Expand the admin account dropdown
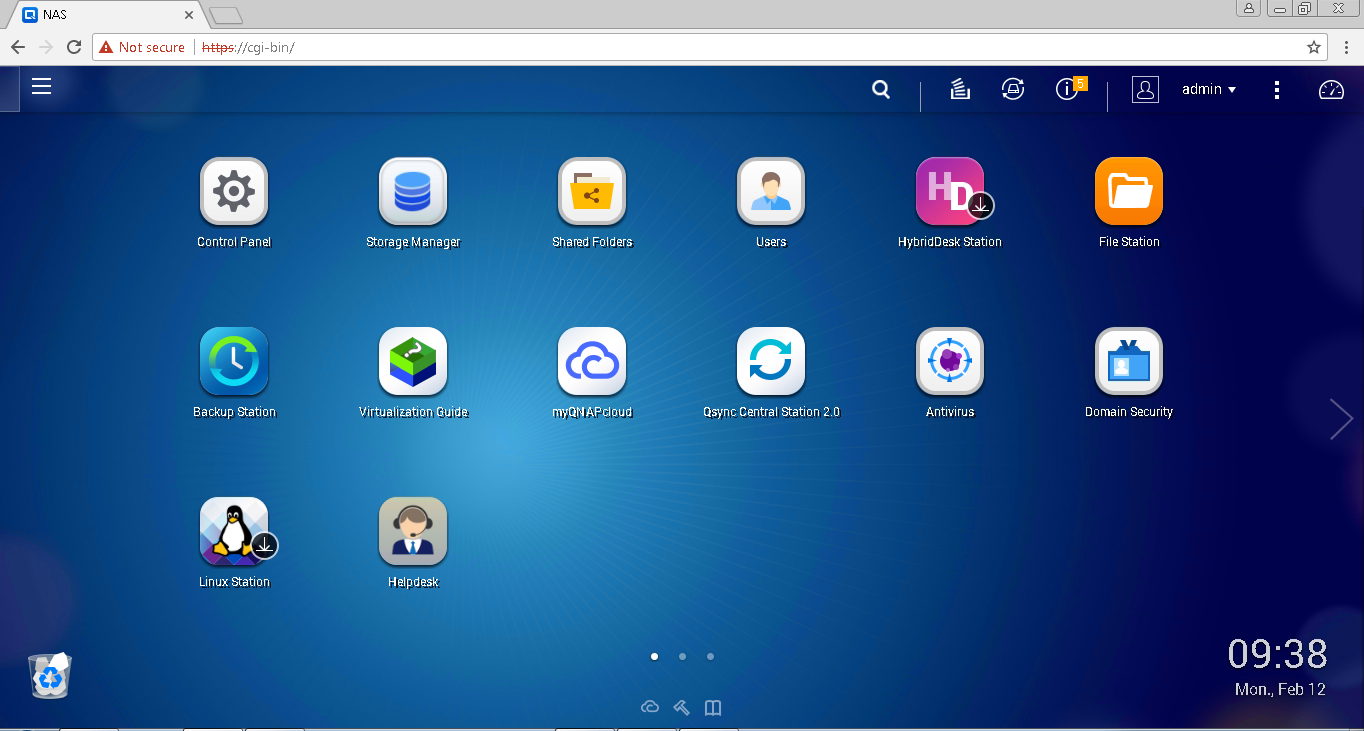 pyautogui.click(x=1209, y=89)
